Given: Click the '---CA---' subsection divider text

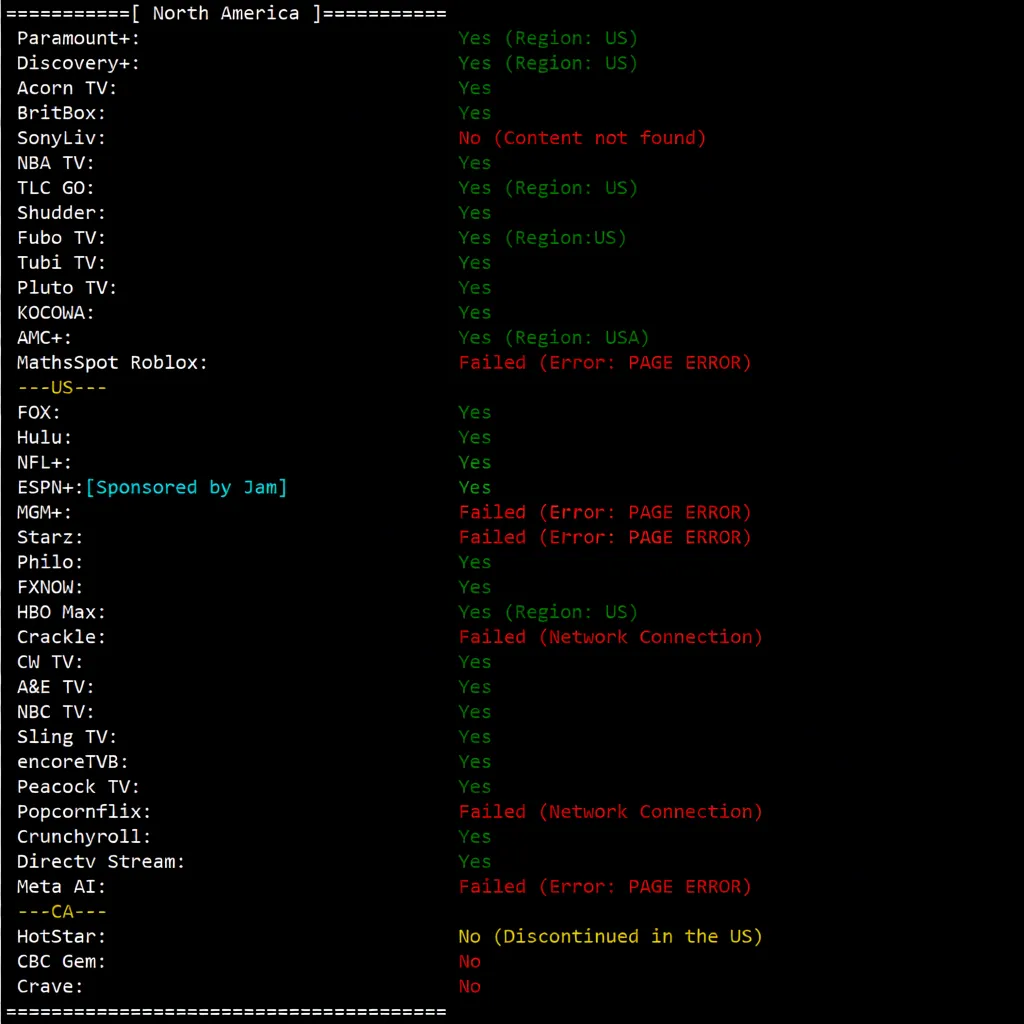Looking at the screenshot, I should (x=62, y=911).
